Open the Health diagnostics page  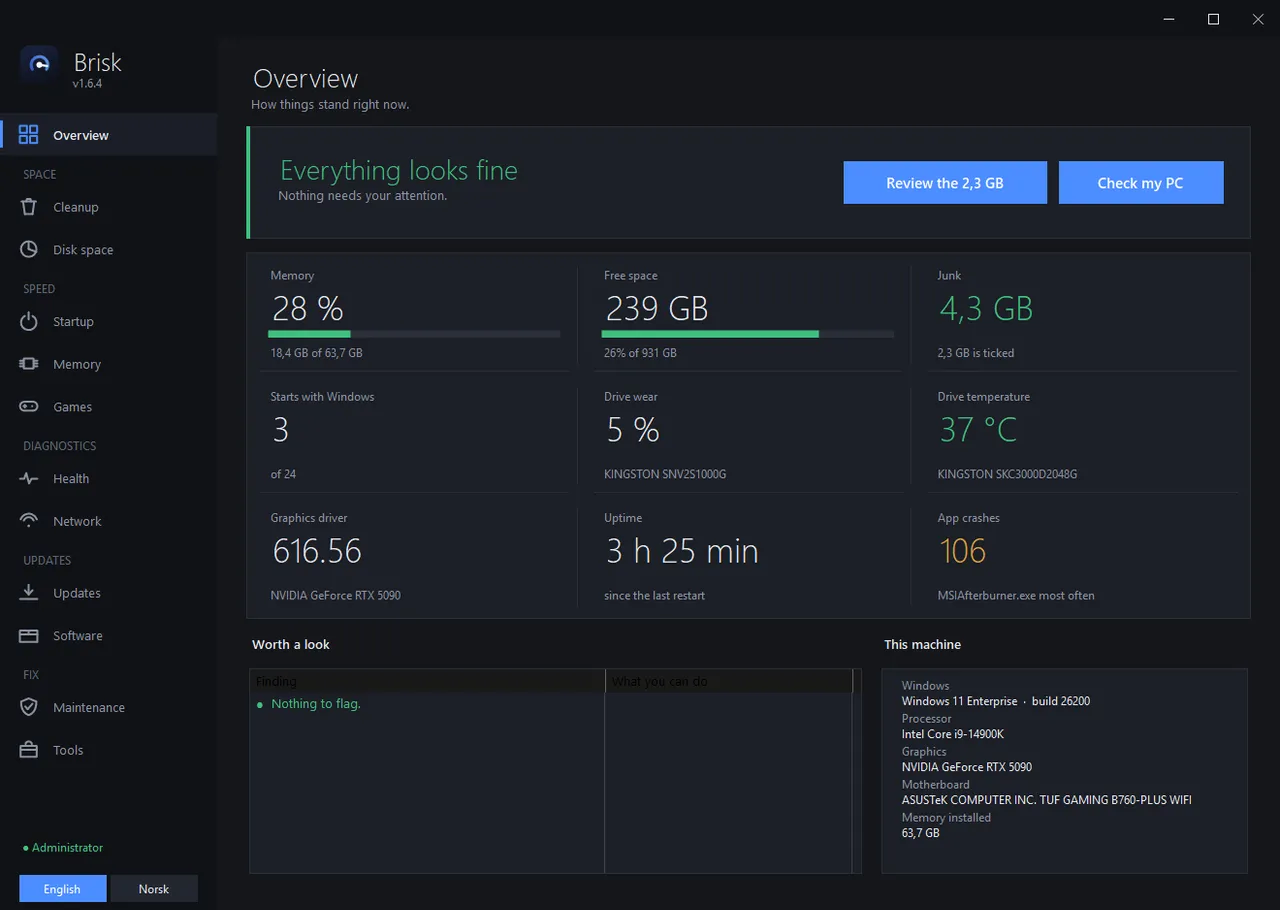pos(108,479)
